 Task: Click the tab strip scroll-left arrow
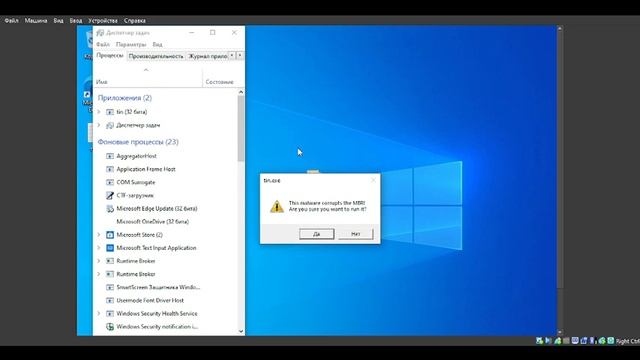[232, 56]
